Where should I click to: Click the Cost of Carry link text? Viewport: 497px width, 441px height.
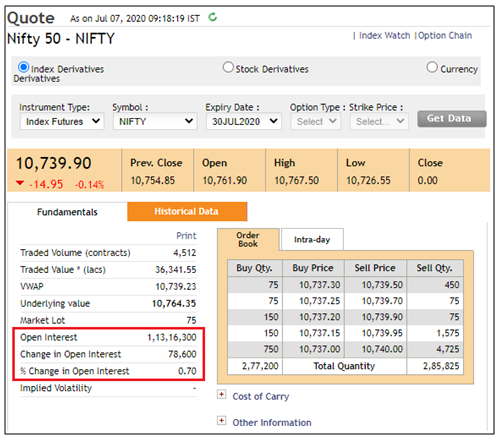click(x=261, y=396)
